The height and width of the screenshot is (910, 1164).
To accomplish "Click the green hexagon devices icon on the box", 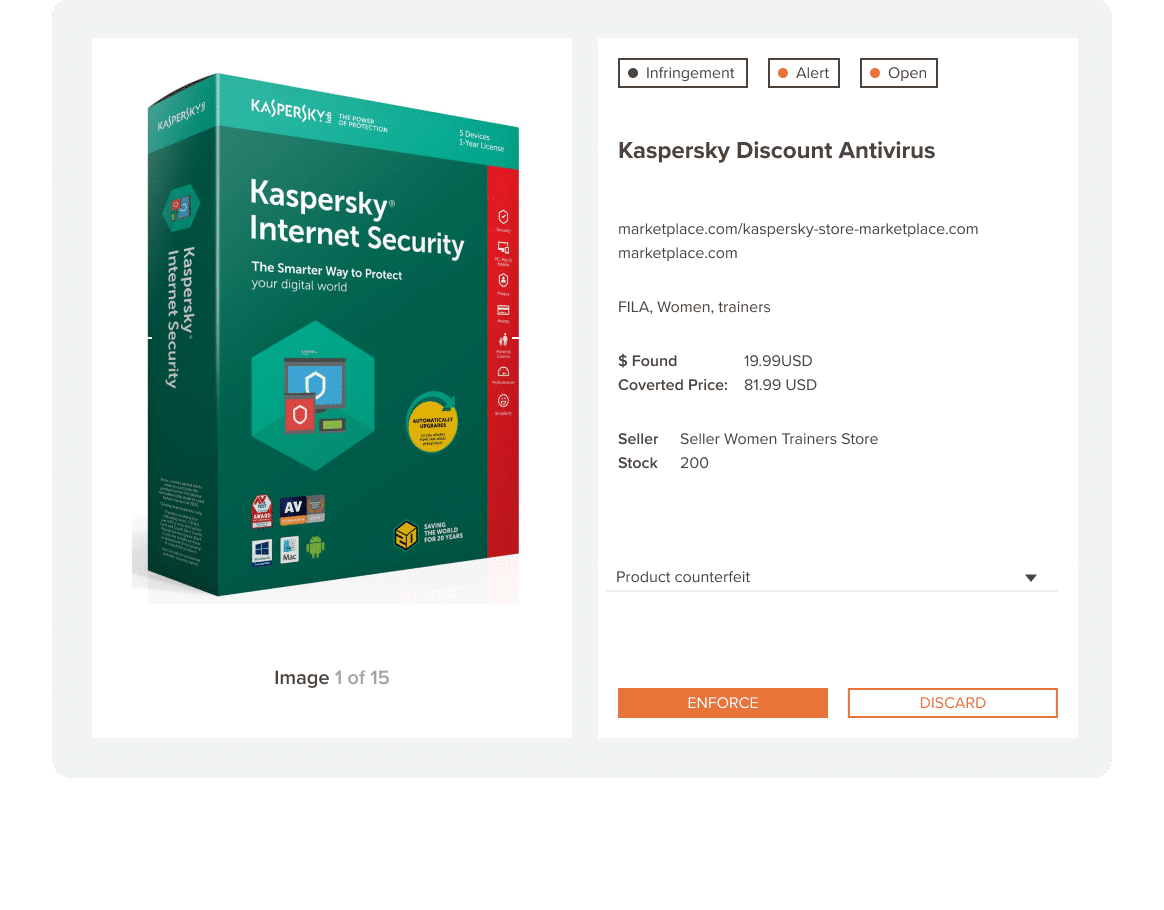I will [313, 396].
